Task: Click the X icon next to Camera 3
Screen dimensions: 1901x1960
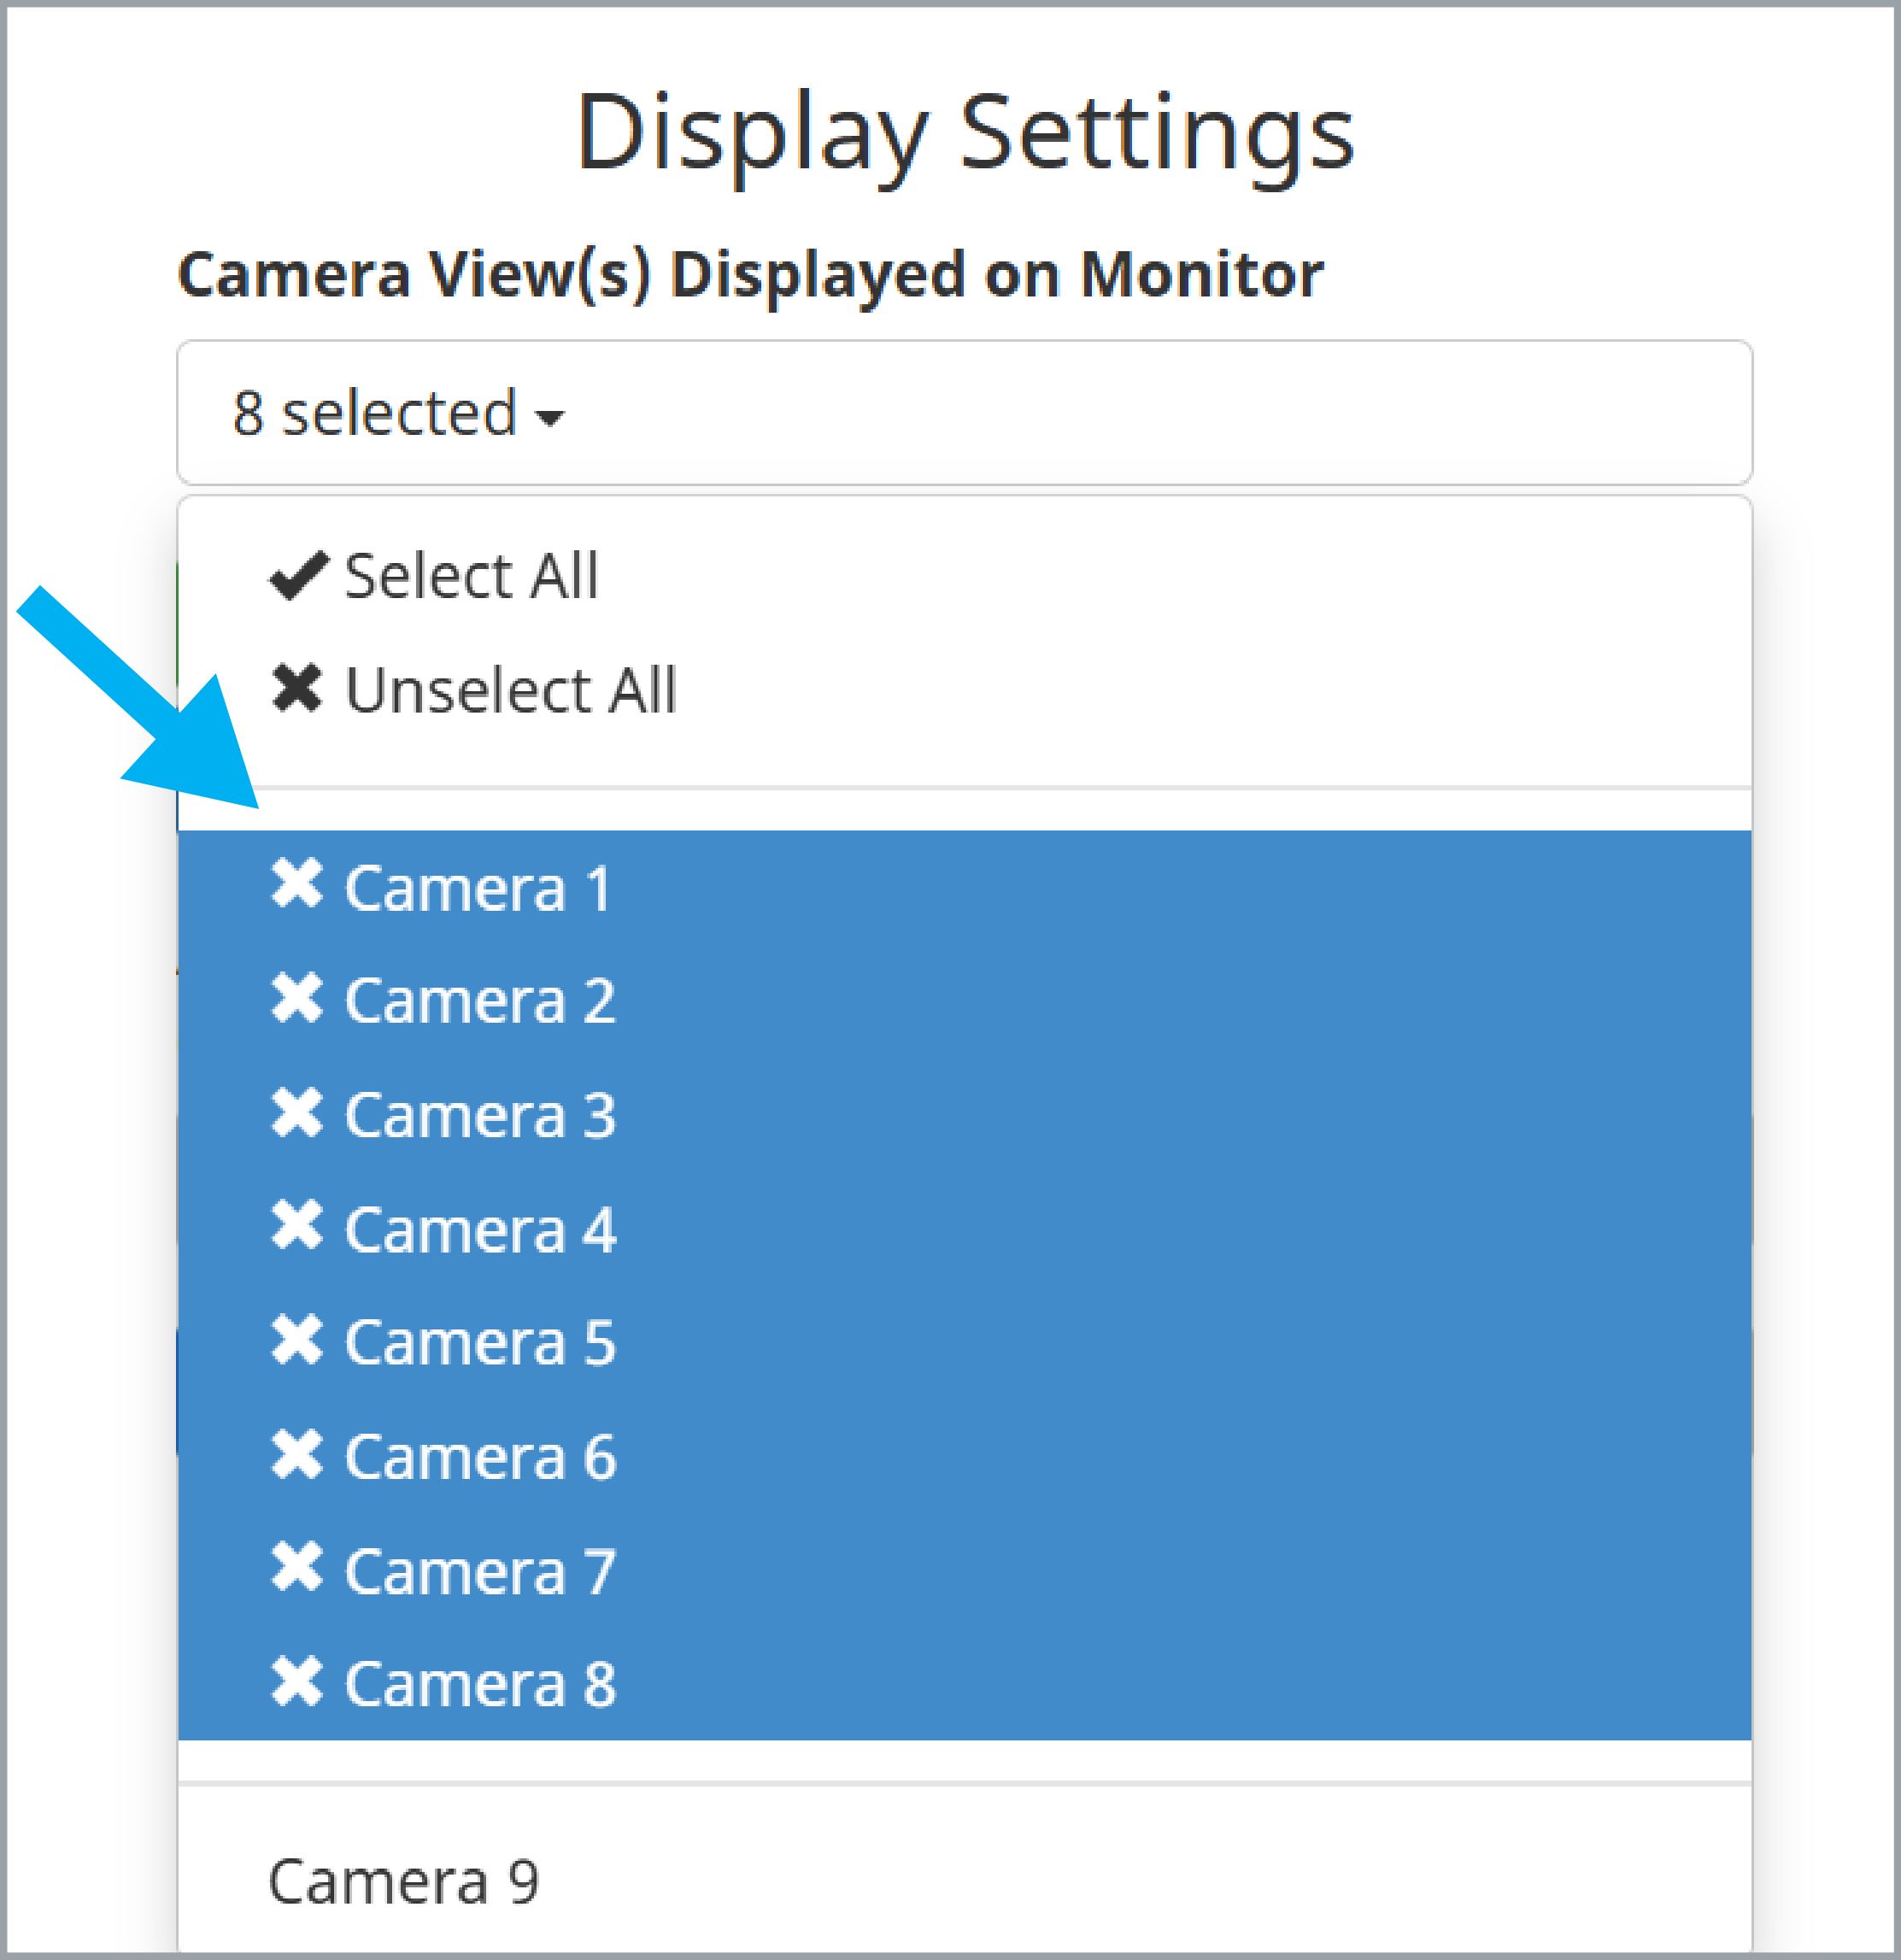Action: coord(297,1113)
